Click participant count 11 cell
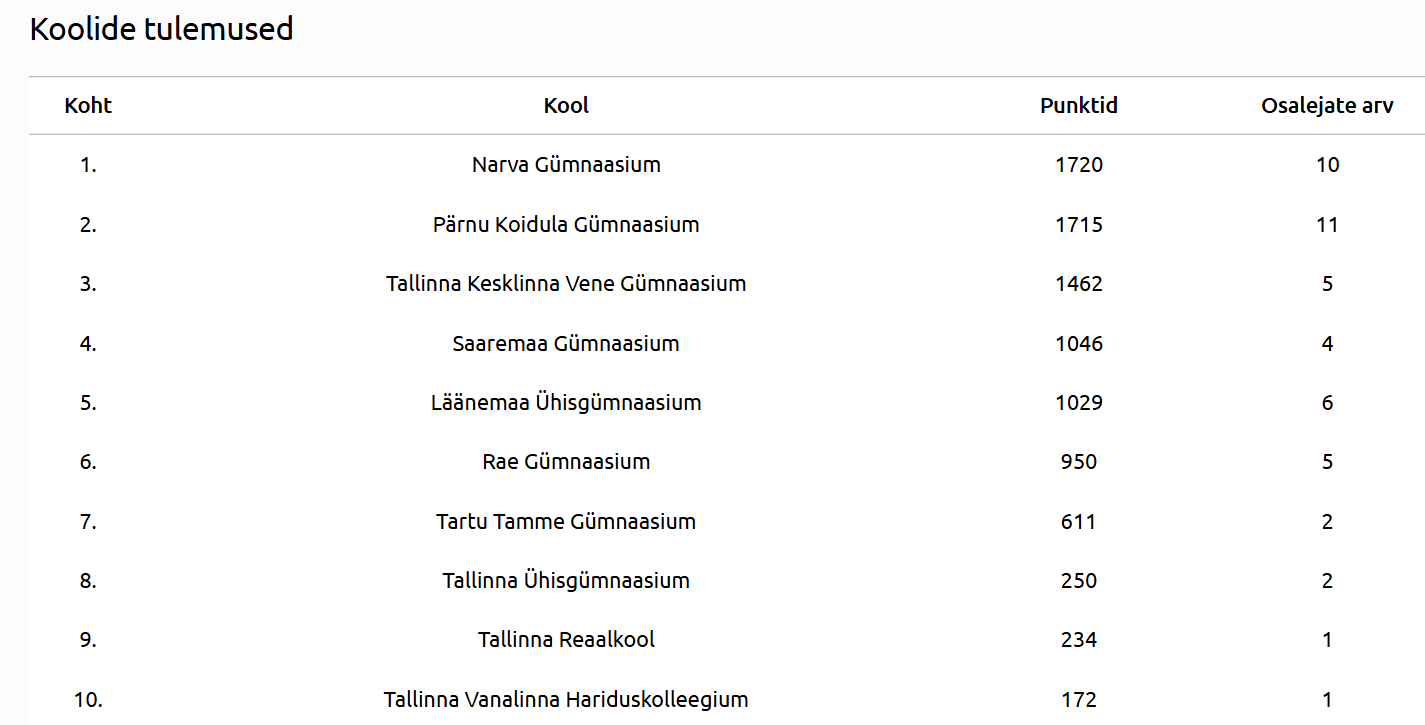Image resolution: width=1425 pixels, height=725 pixels. 1327,224
